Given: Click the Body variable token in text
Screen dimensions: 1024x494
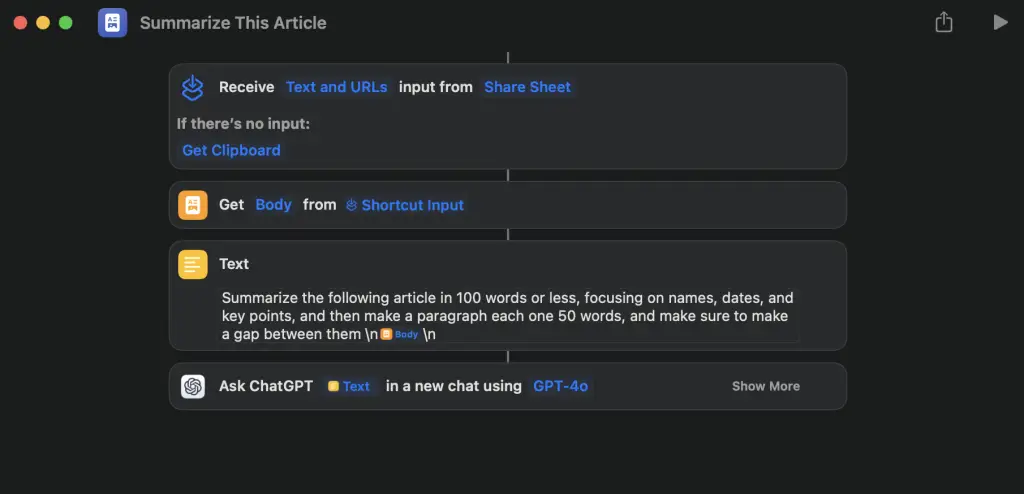Looking at the screenshot, I should tap(400, 335).
